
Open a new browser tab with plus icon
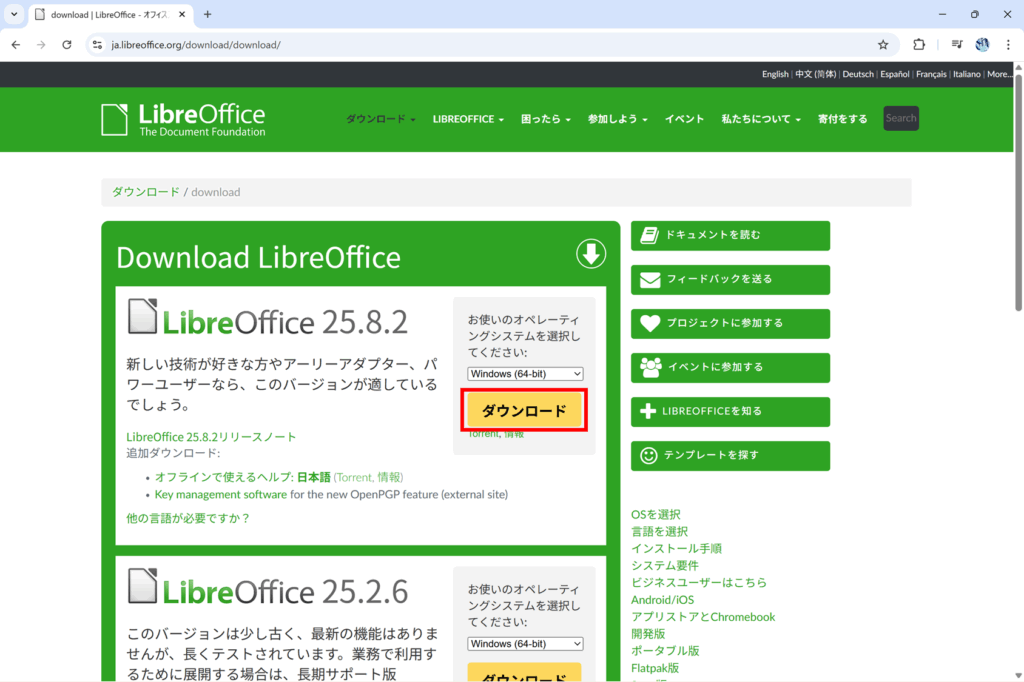tap(208, 15)
